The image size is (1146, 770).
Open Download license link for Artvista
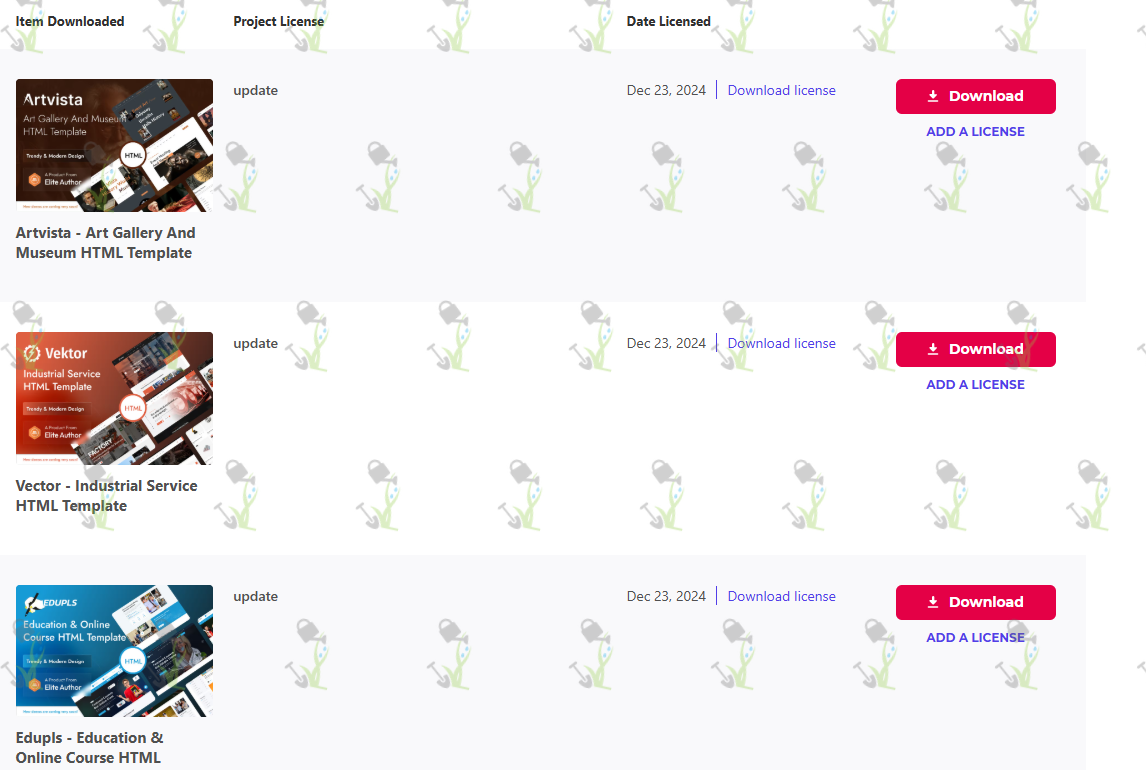781,91
